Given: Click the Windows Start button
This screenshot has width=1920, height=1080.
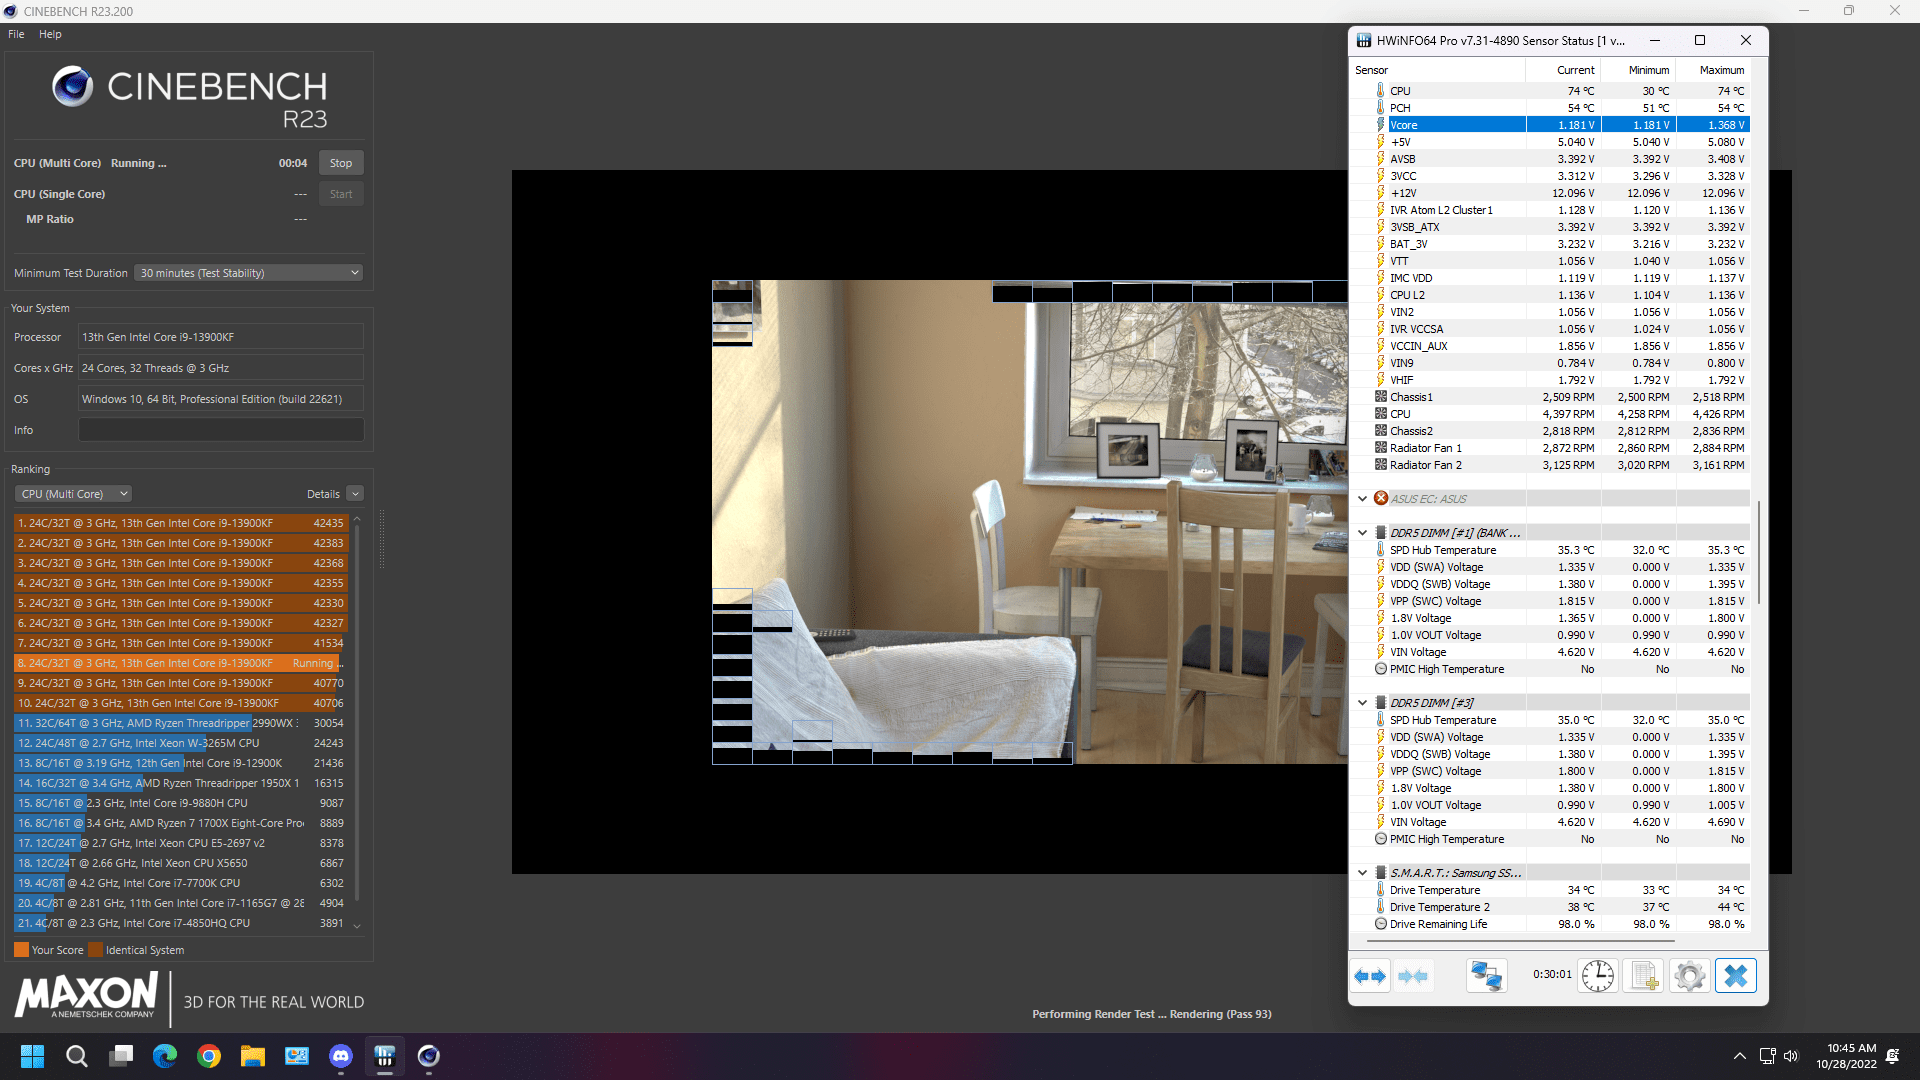Looking at the screenshot, I should click(x=32, y=1056).
